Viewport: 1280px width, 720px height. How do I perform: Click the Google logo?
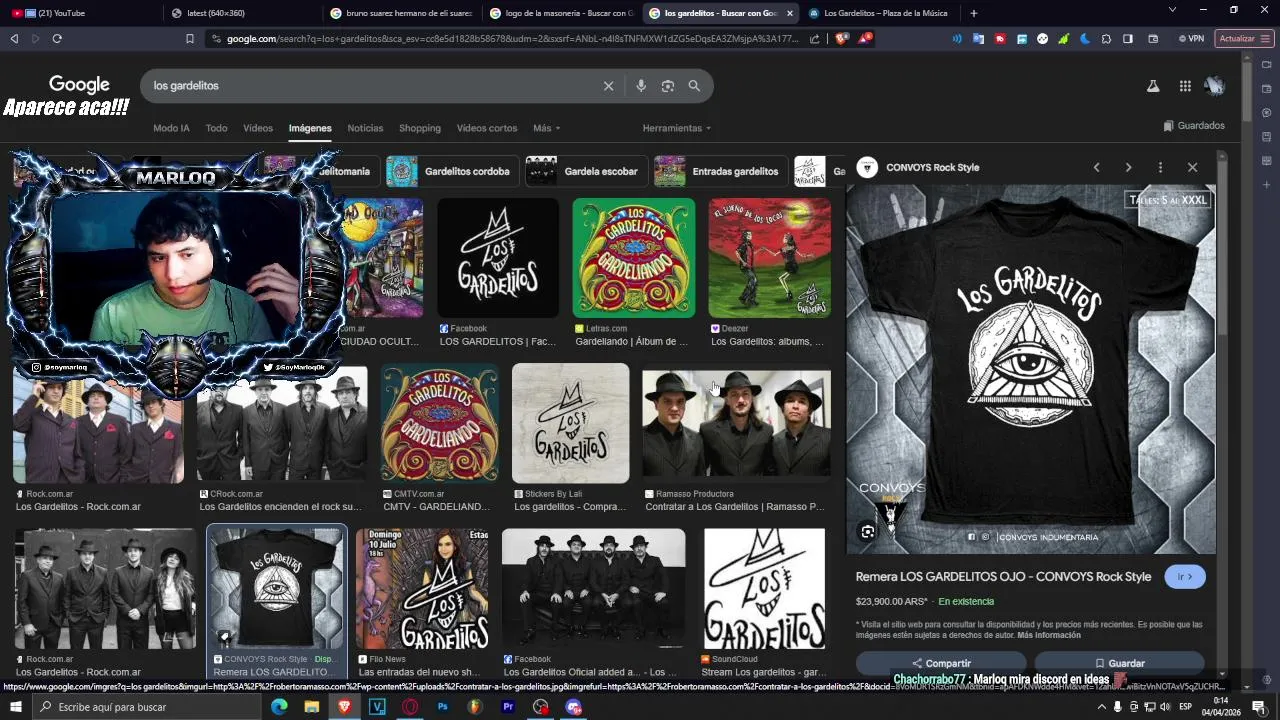[79, 85]
